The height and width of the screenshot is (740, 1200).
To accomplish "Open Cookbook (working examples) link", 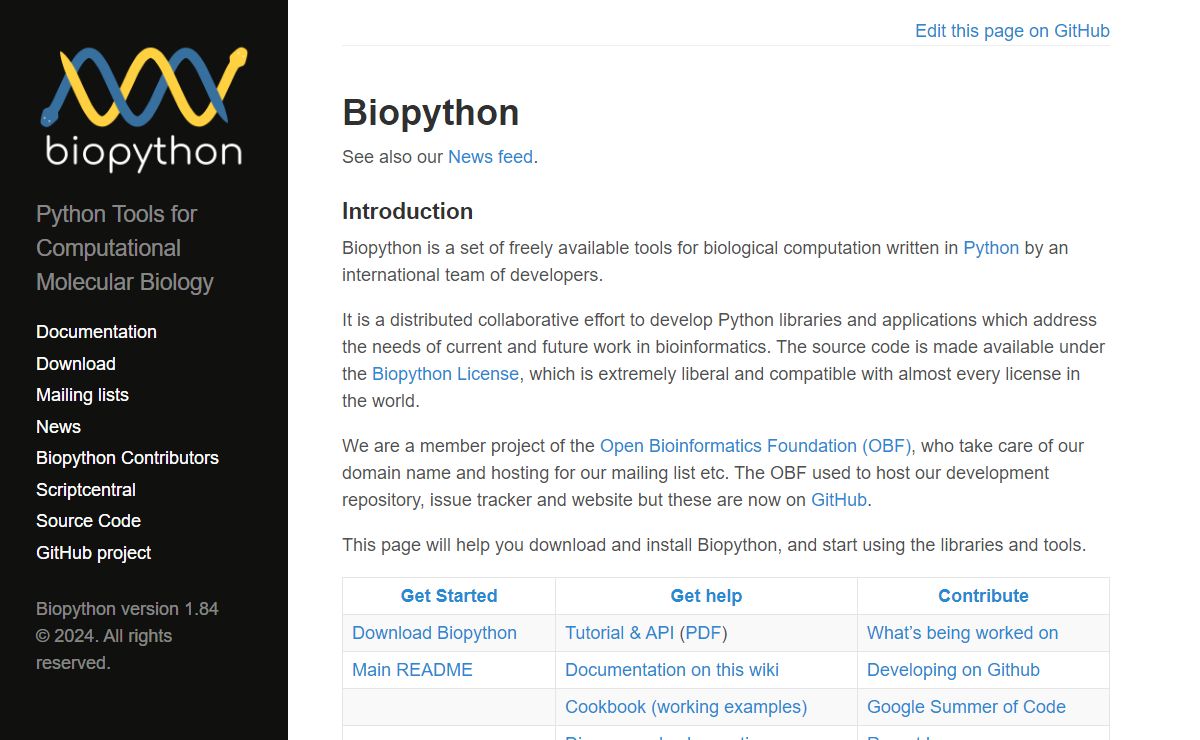I will (x=685, y=707).
